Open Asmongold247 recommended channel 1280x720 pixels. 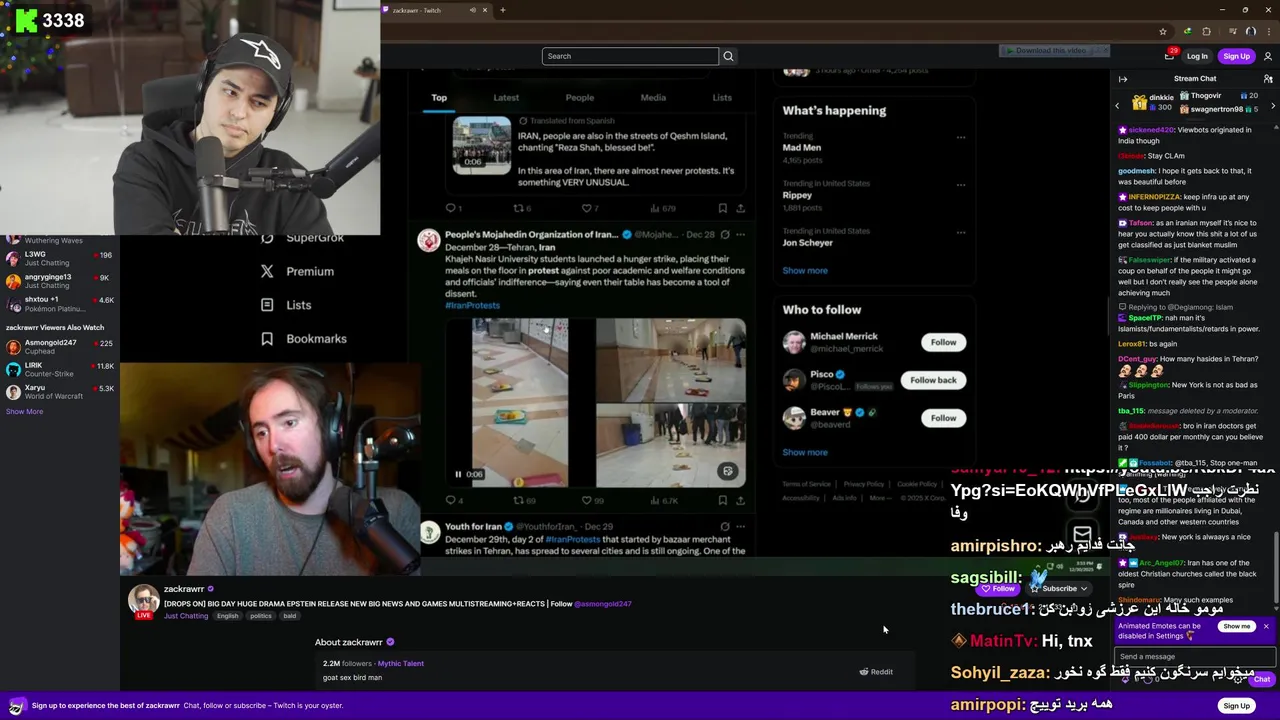pyautogui.click(x=60, y=347)
